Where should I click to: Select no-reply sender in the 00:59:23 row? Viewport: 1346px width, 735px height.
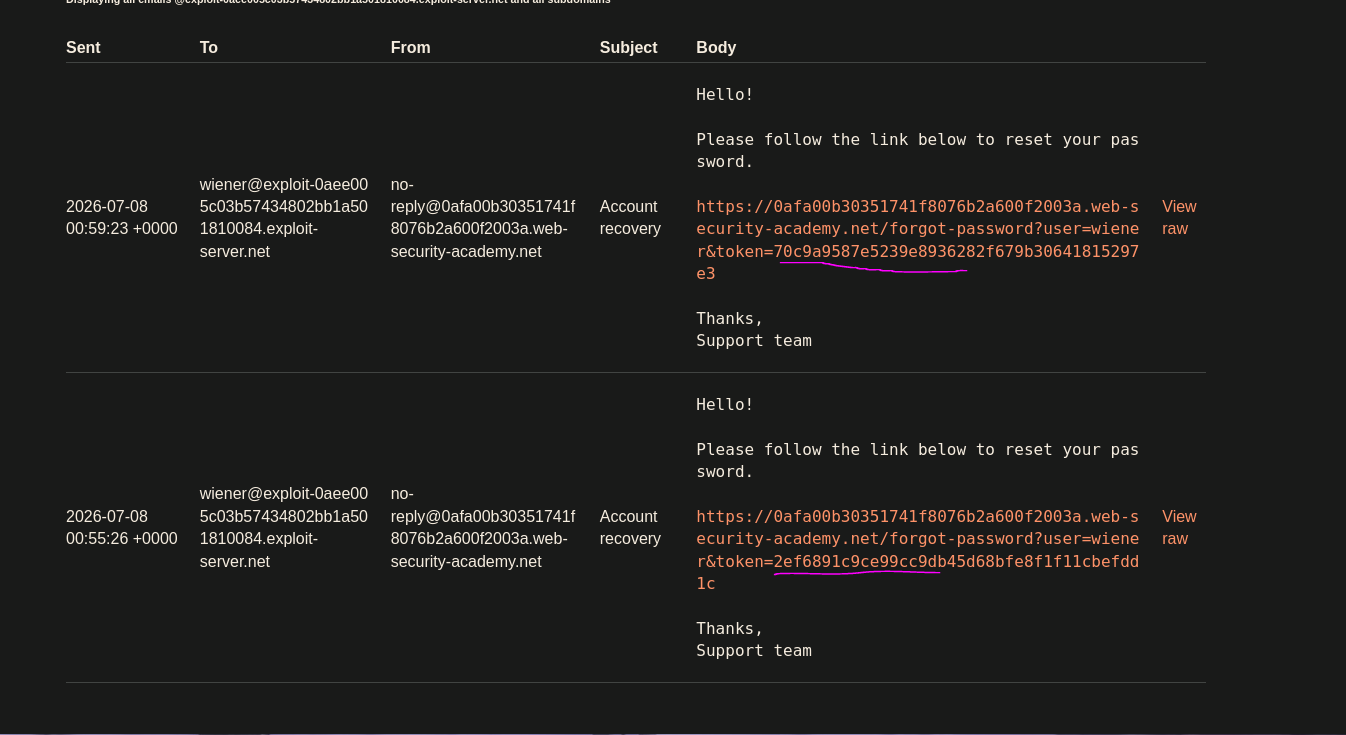(483, 217)
